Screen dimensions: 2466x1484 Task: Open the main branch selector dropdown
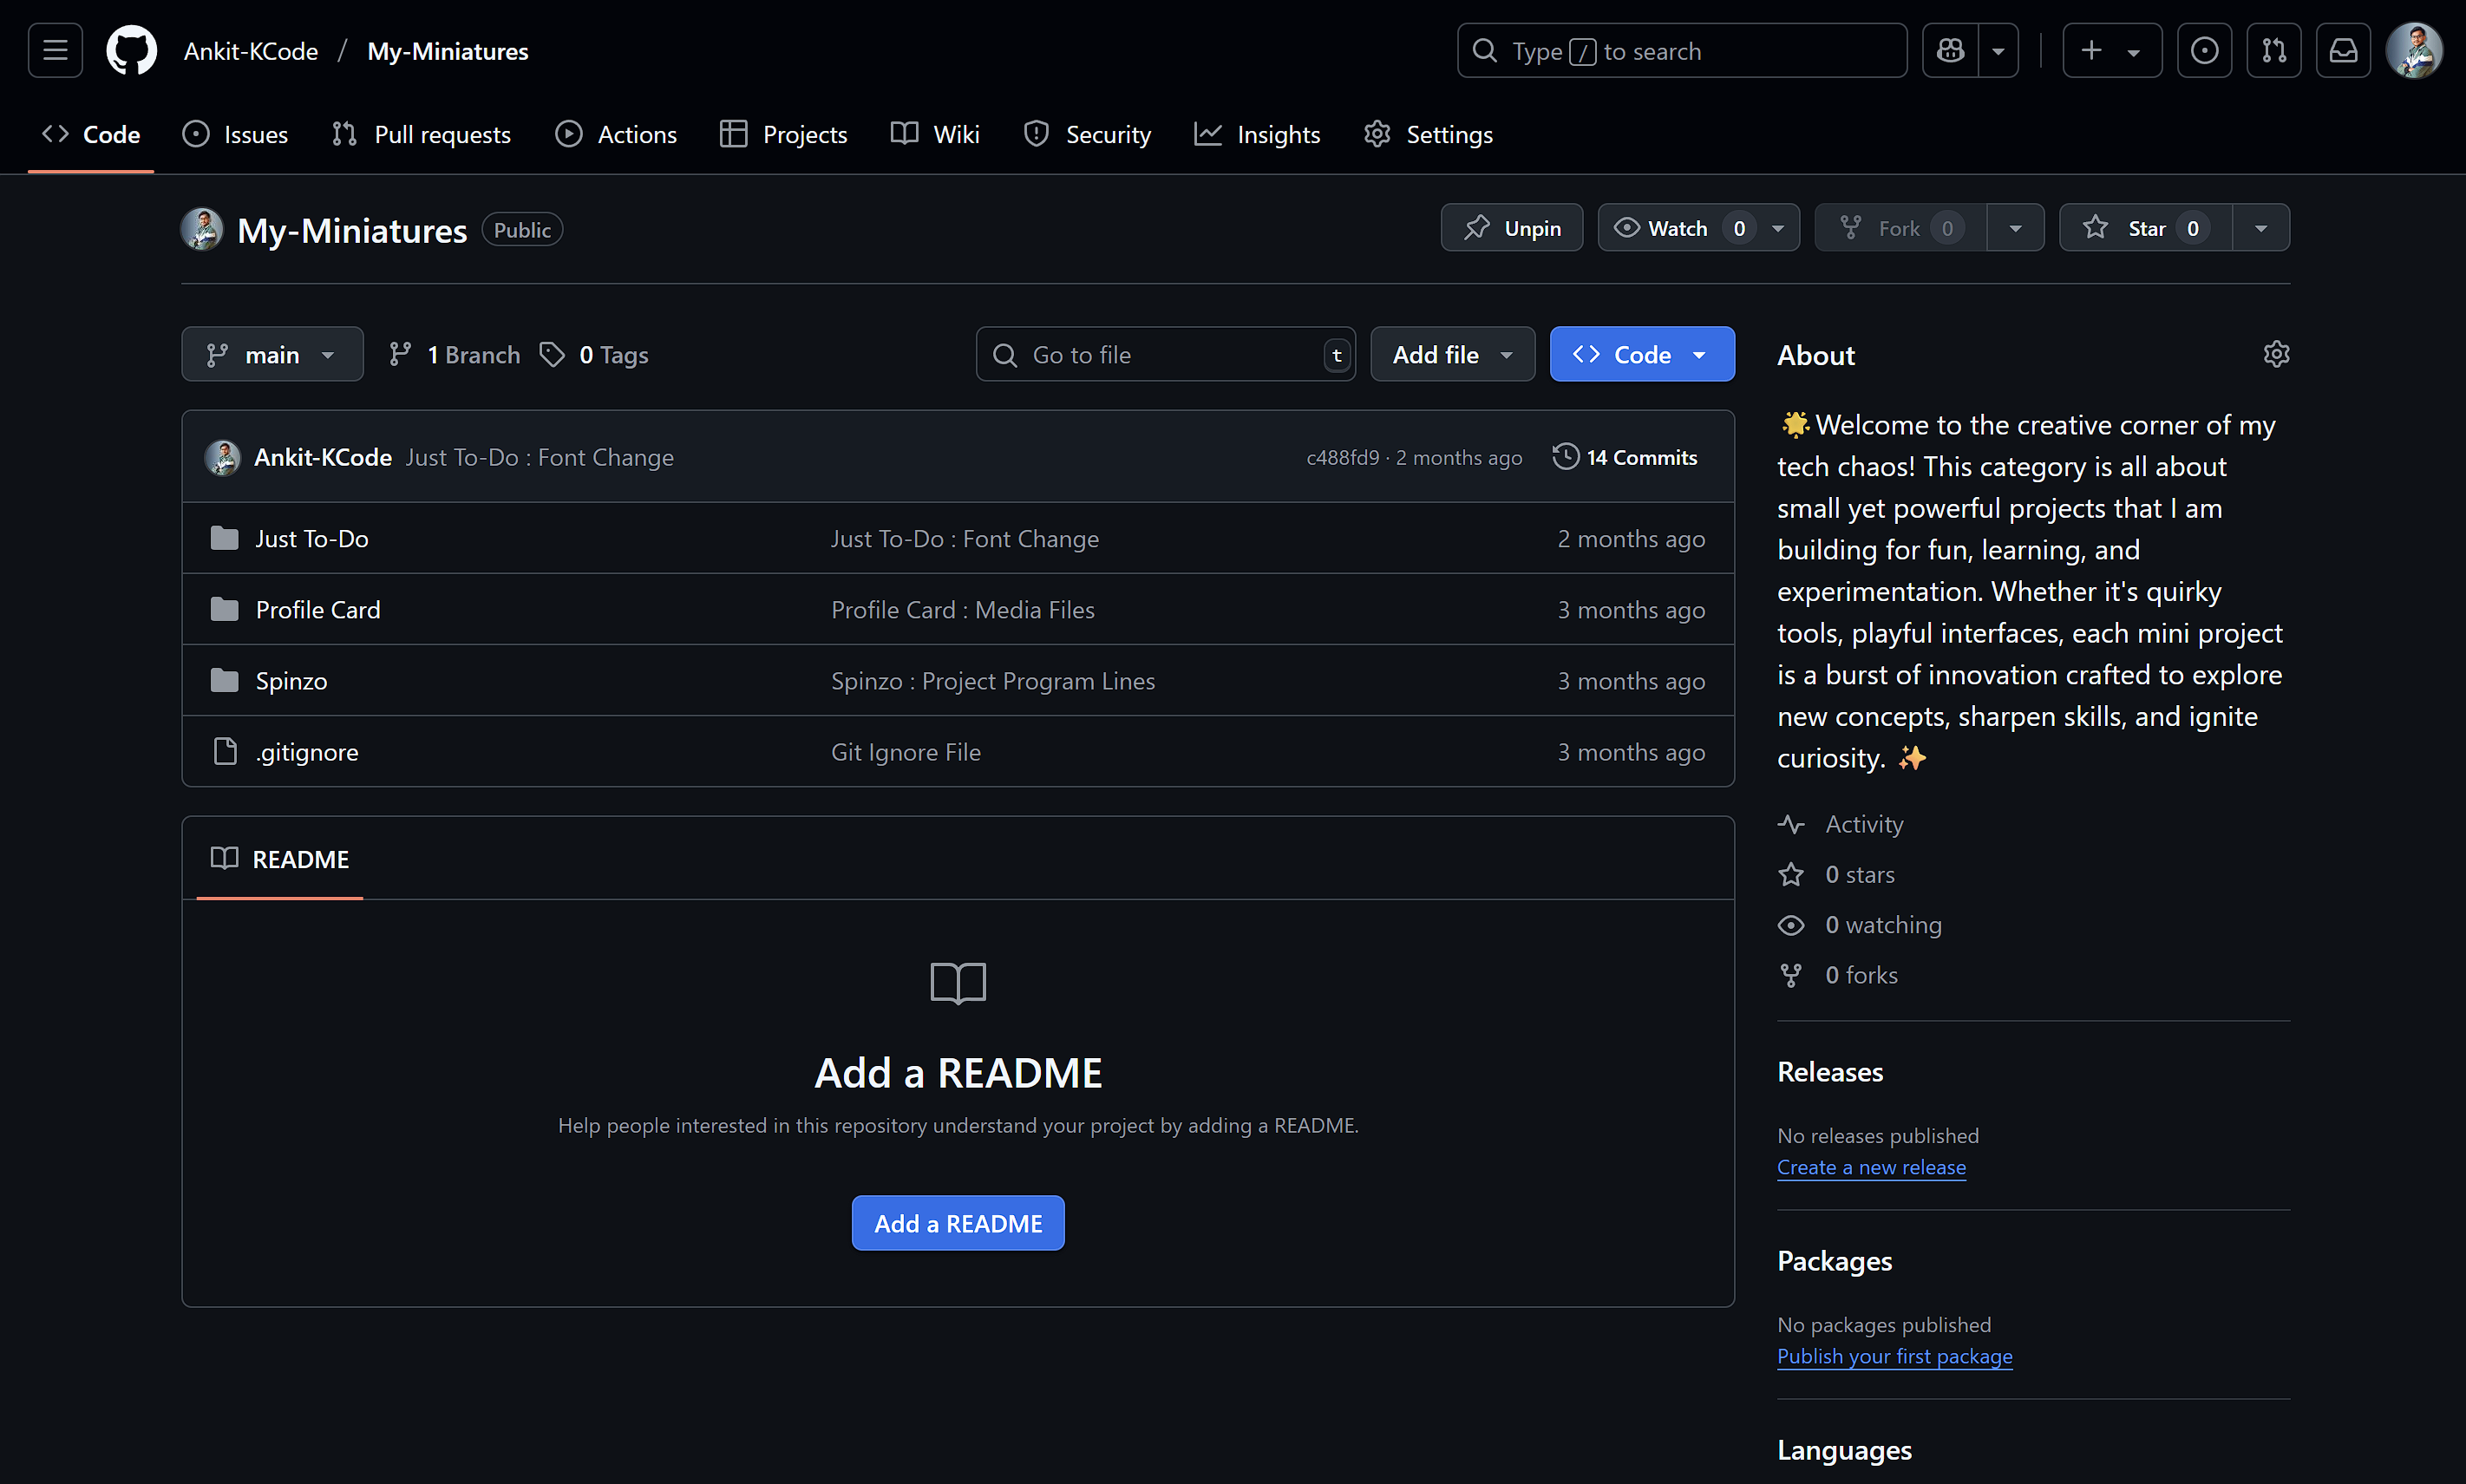coord(272,354)
